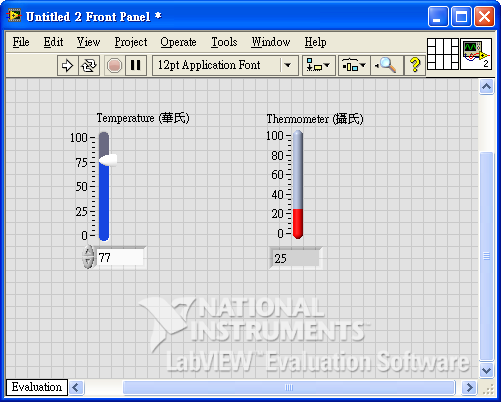Click the vertical scrollbar down arrow

[x=486, y=370]
